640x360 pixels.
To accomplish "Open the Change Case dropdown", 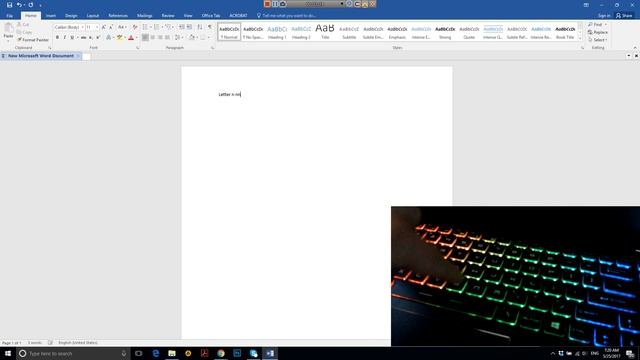I will 122,27.
